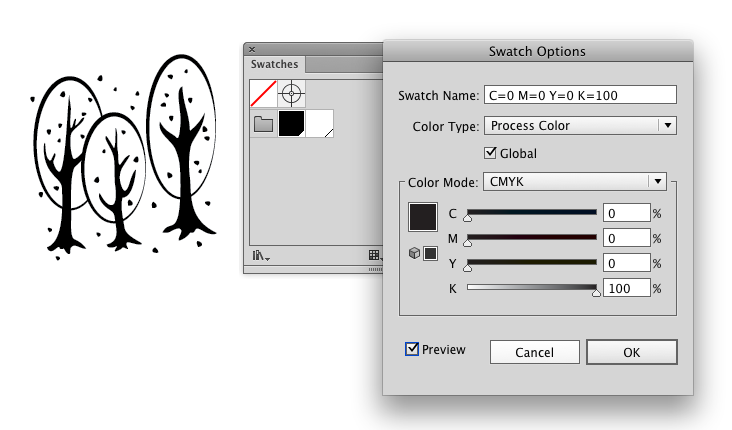Open the Color Mode dropdown
Viewport: 732px width, 430px height.
[x=575, y=182]
